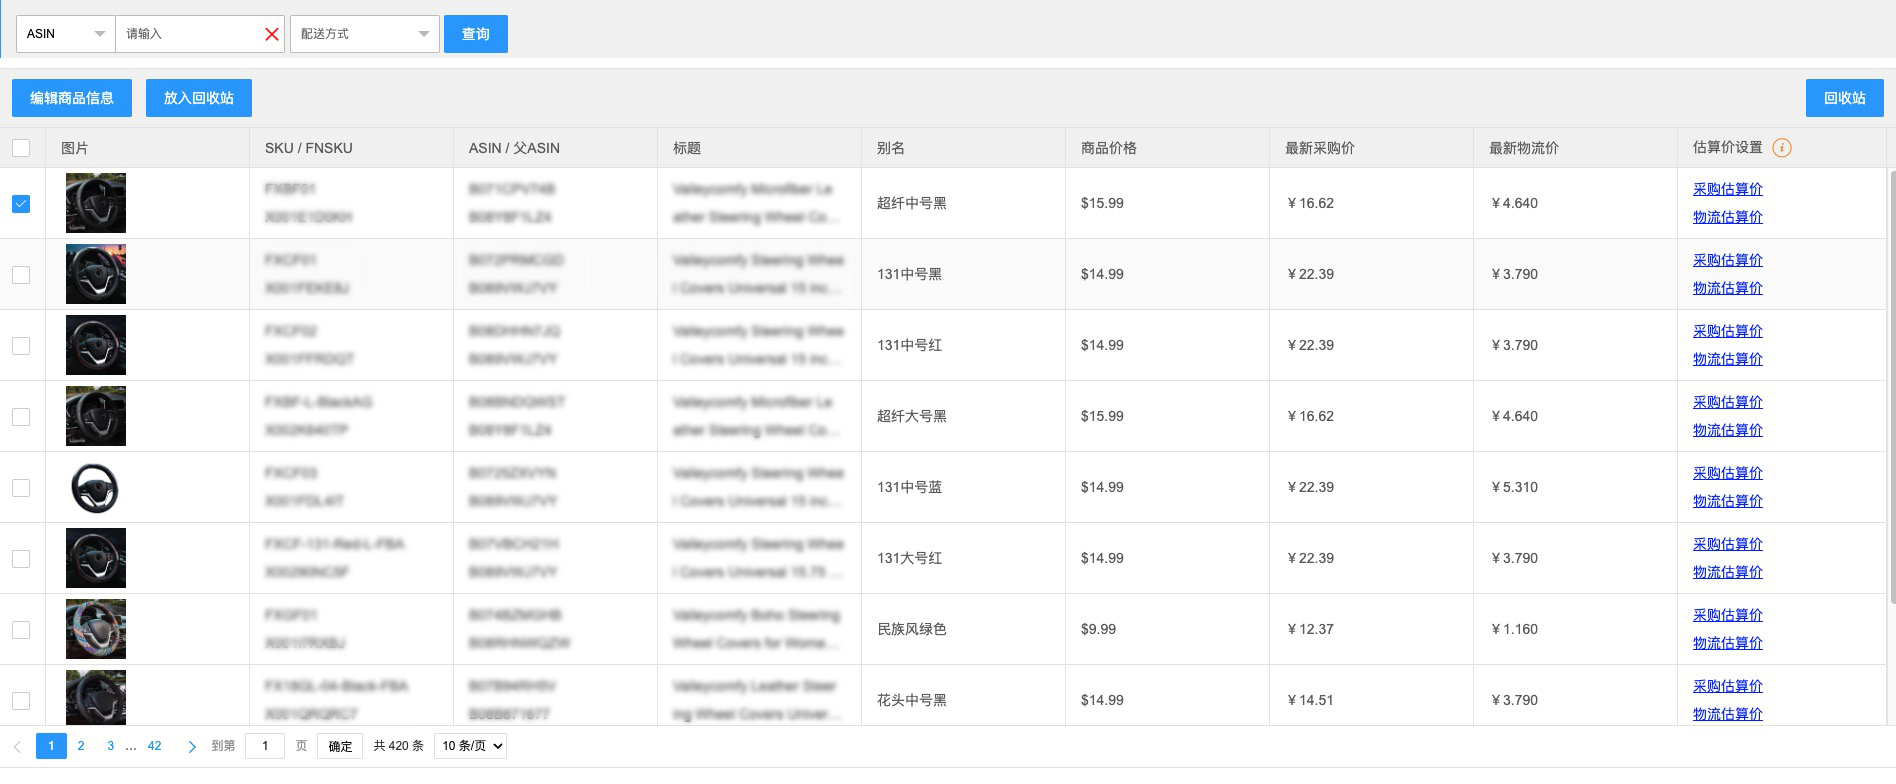1896x784 pixels.
Task: Open thumbnail of 民族风绿色 product
Action: point(96,629)
